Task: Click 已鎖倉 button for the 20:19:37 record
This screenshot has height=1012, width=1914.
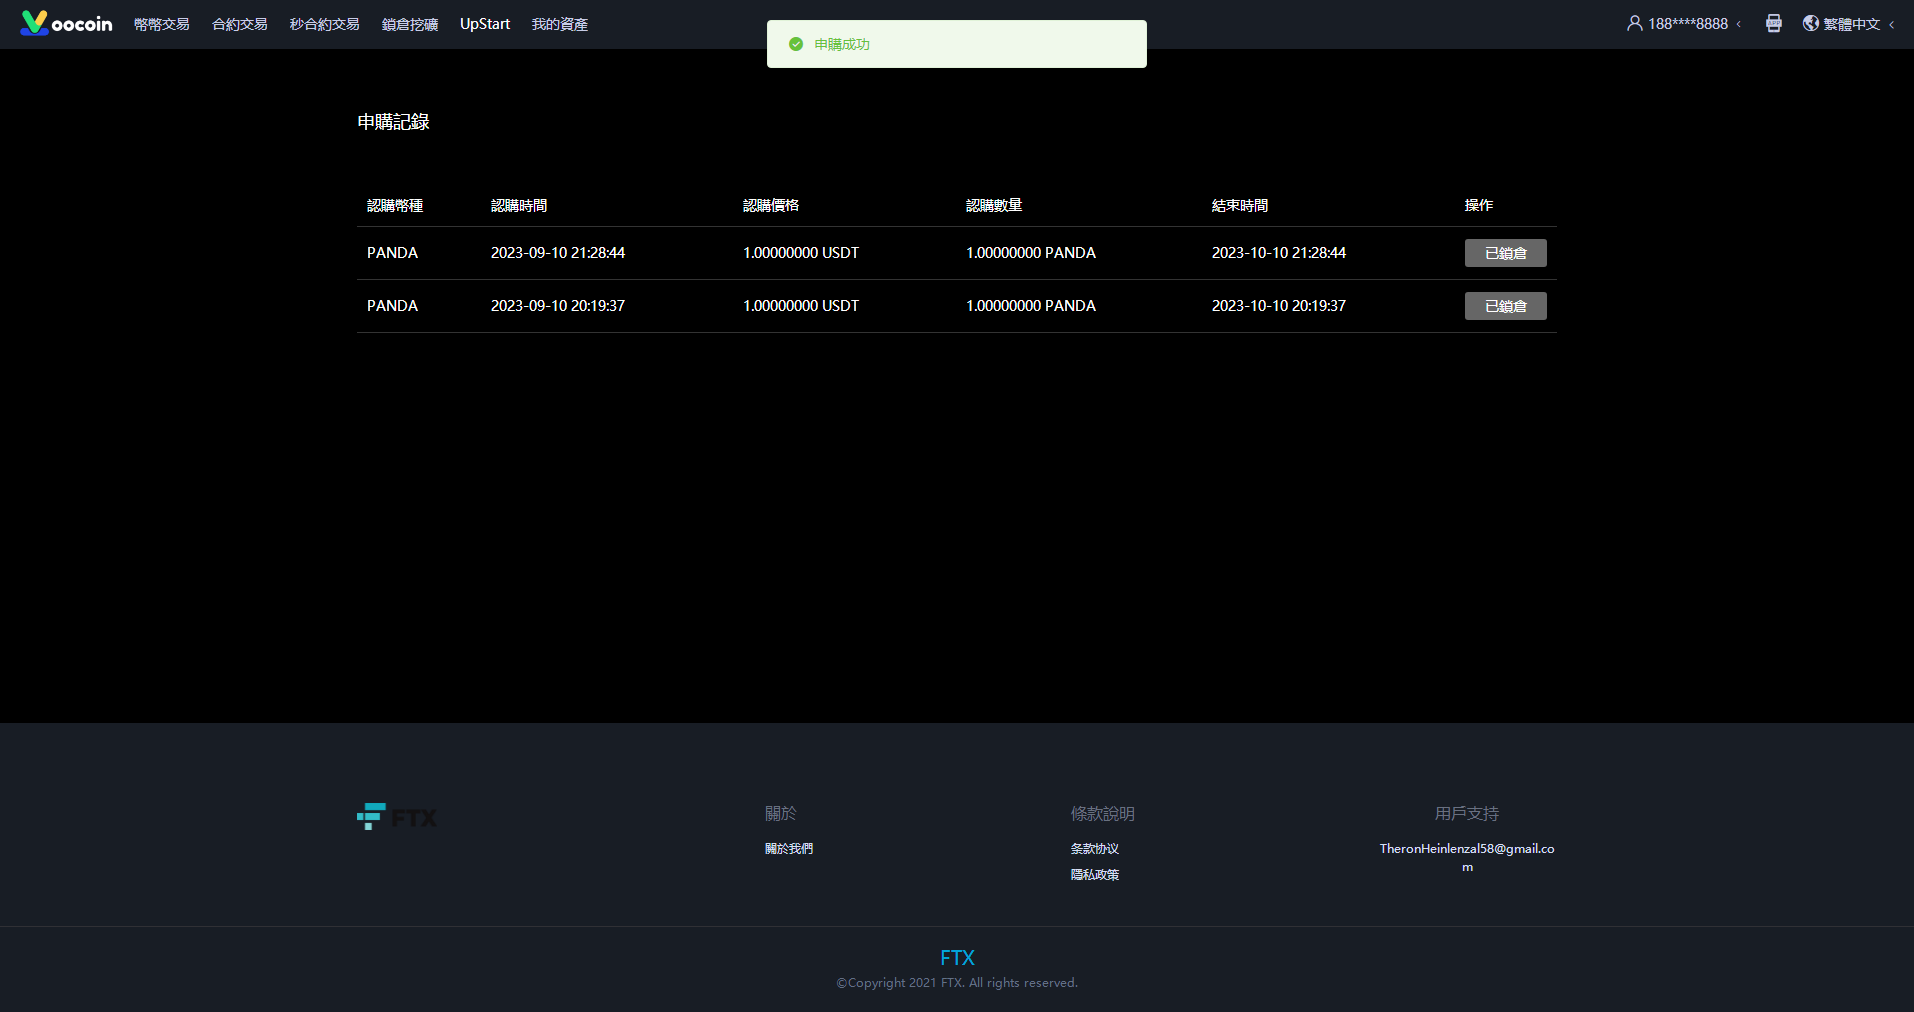Action: tap(1505, 306)
